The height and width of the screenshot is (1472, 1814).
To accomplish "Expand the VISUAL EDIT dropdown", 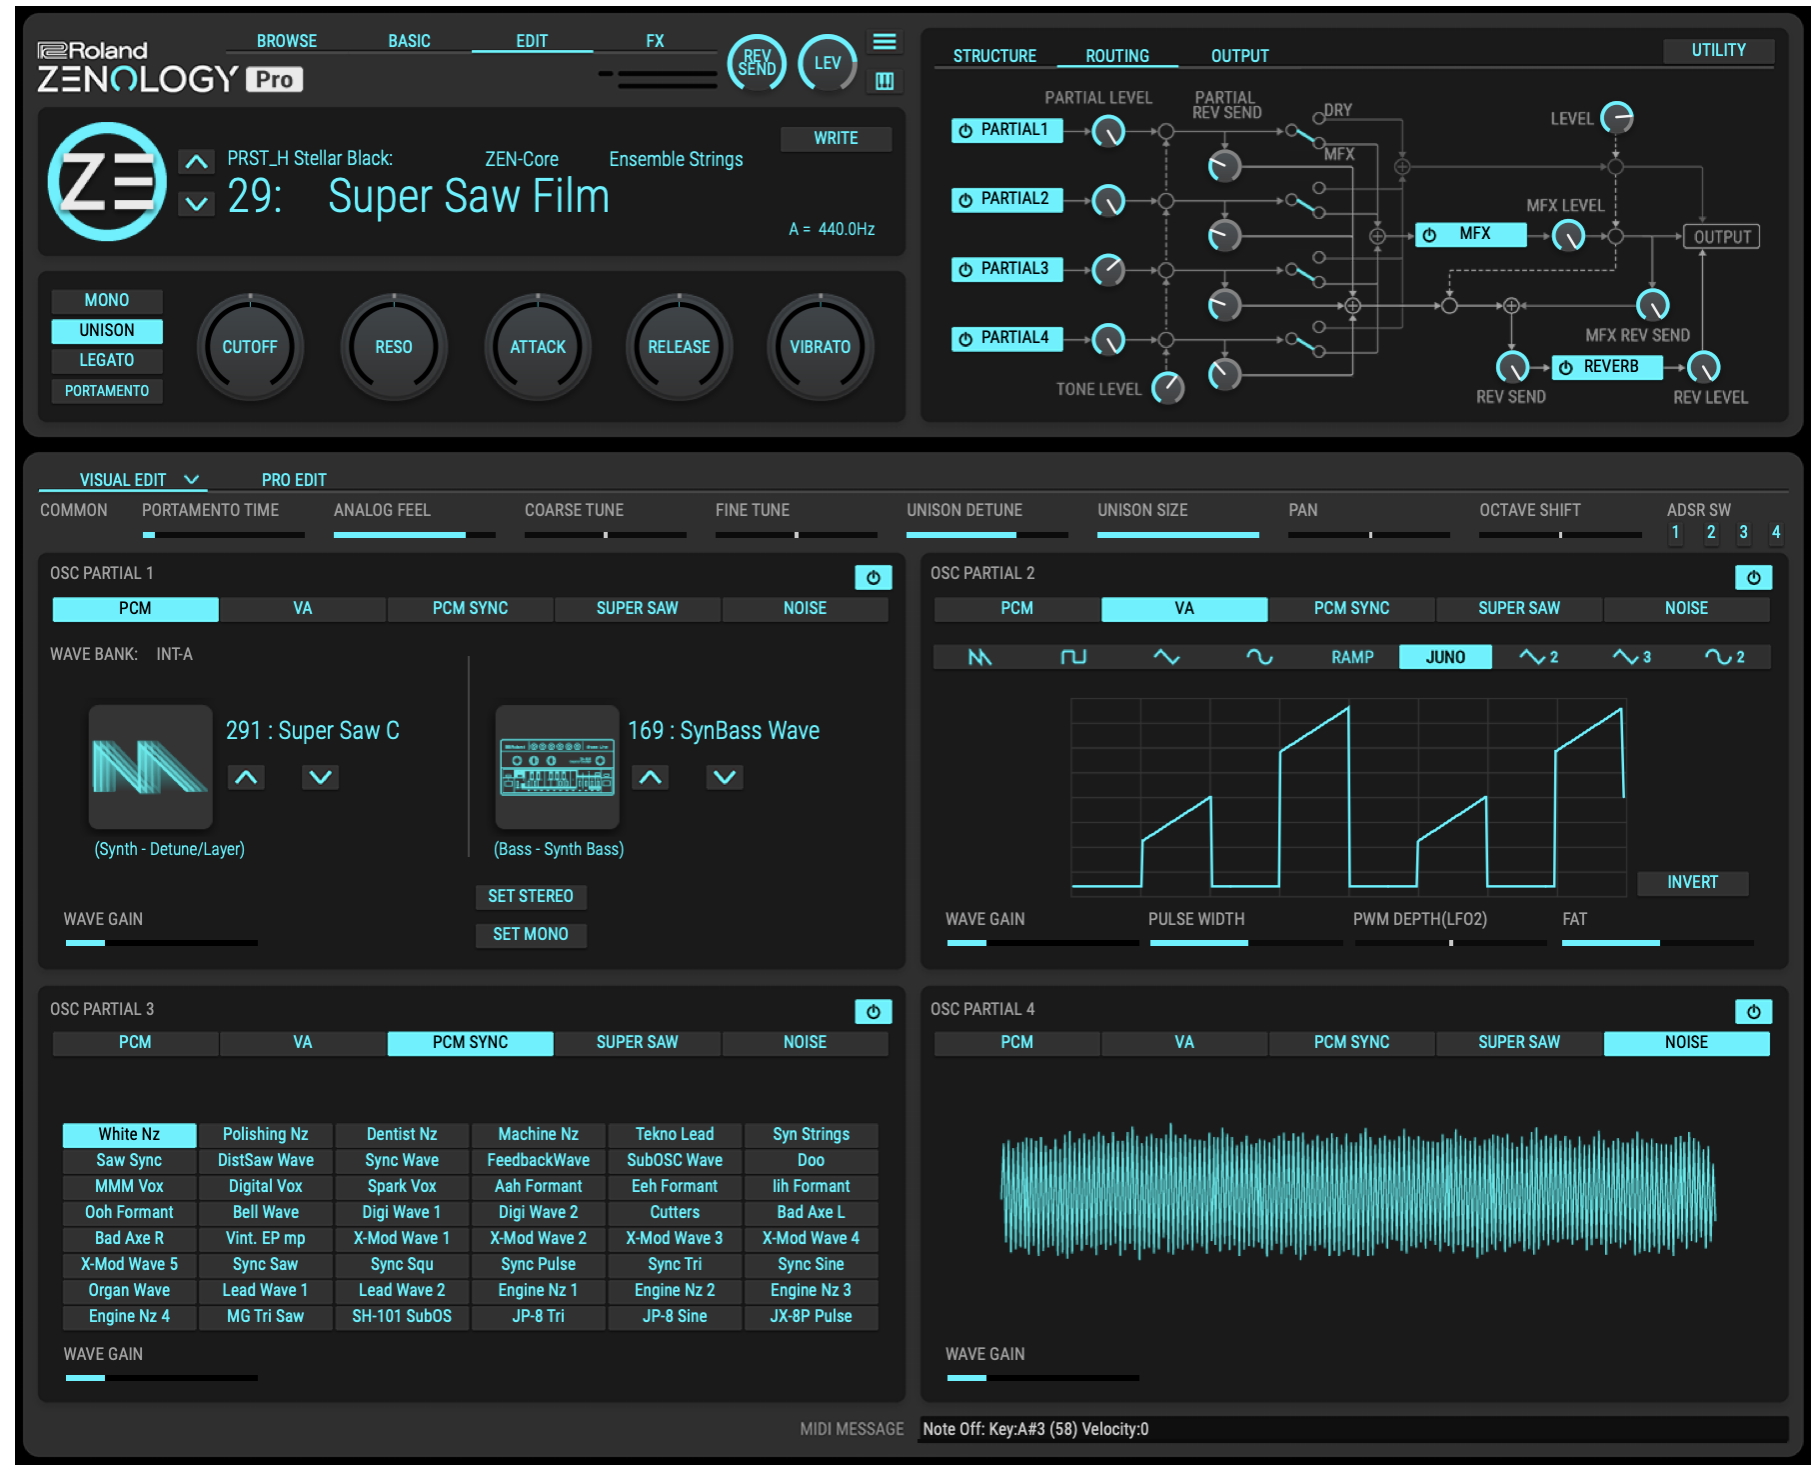I will (192, 480).
